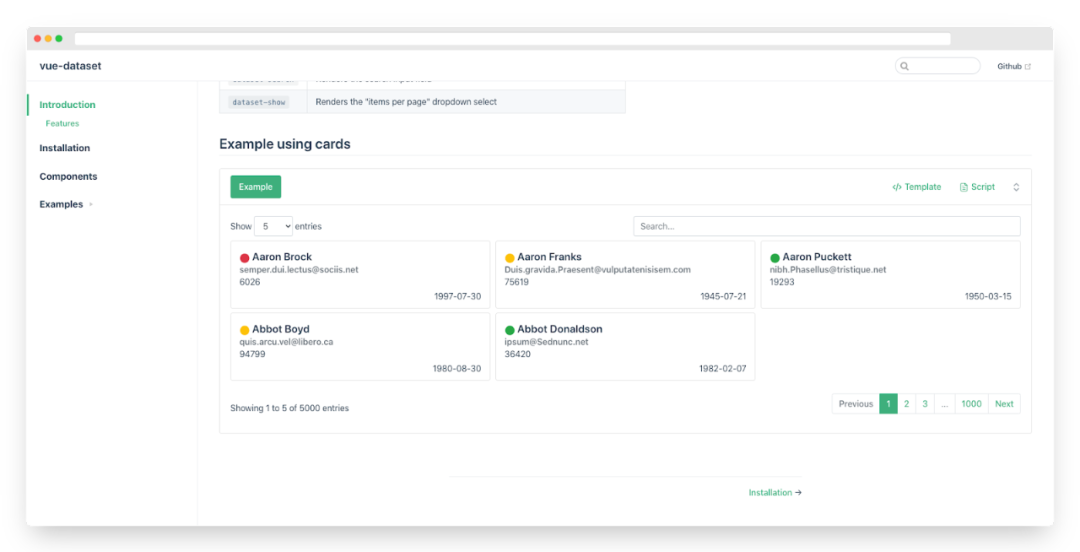Open the Components sidebar menu item
The image size is (1080, 552).
(x=68, y=176)
